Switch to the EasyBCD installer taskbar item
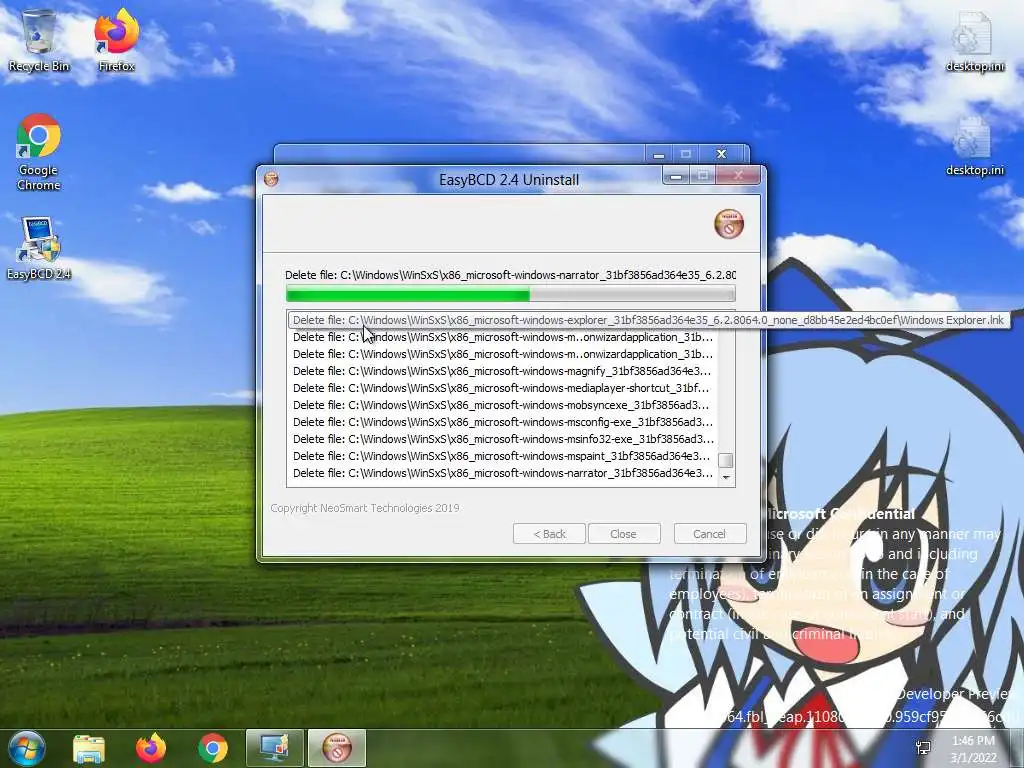1024x768 pixels. 275,748
